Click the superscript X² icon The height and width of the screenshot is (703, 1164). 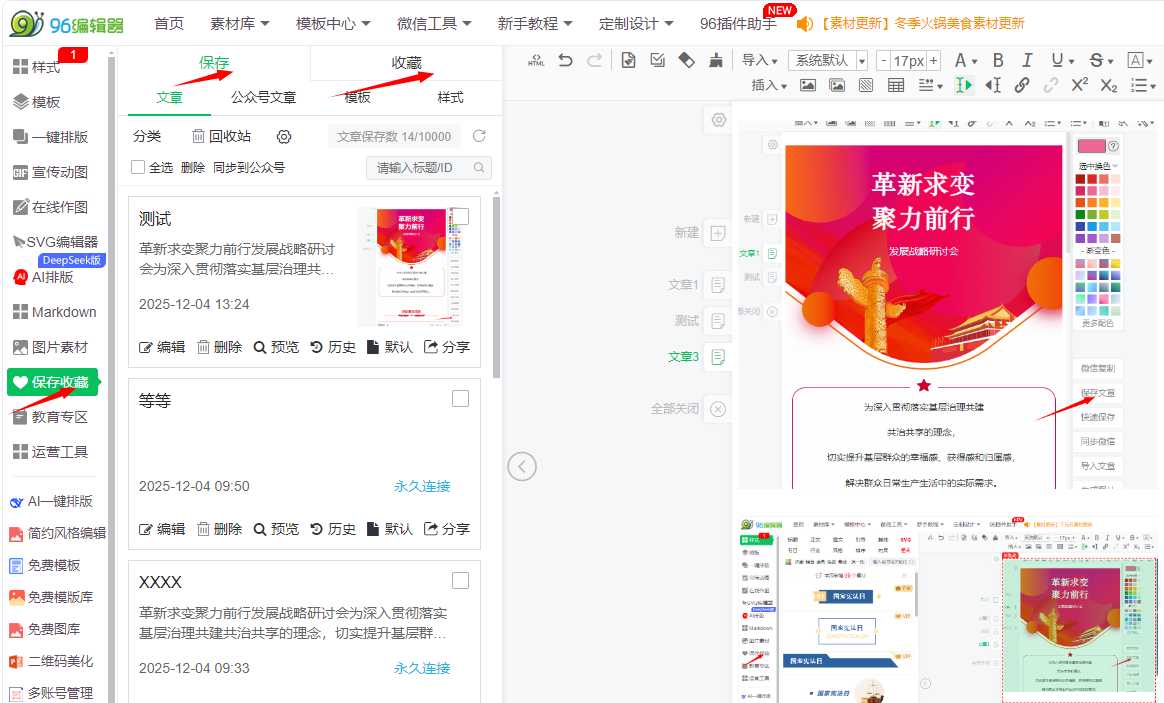1079,85
